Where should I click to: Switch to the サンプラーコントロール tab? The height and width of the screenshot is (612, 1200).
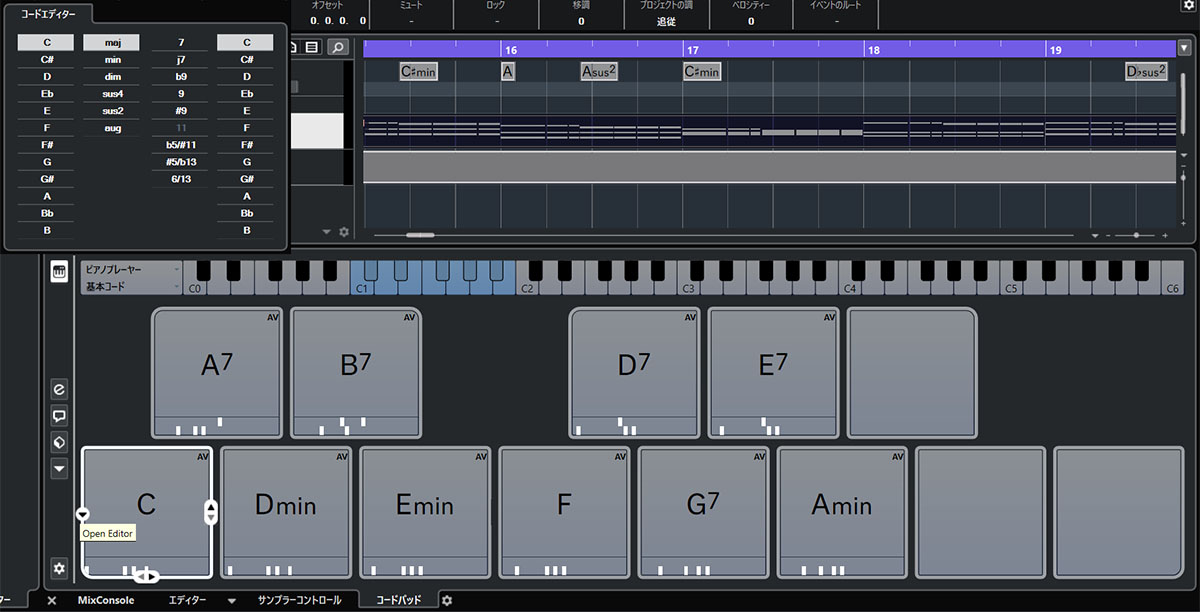pos(299,600)
